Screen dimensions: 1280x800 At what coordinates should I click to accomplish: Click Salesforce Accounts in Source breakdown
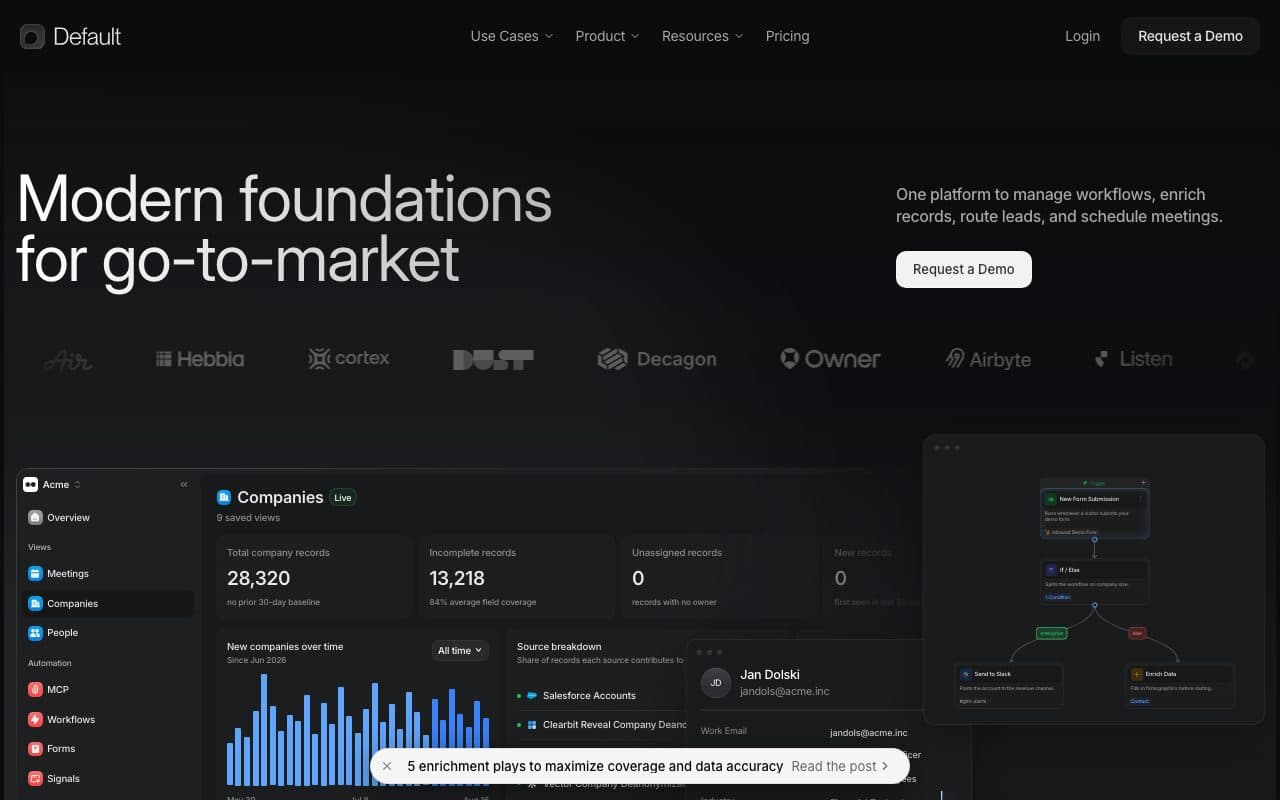click(589, 695)
